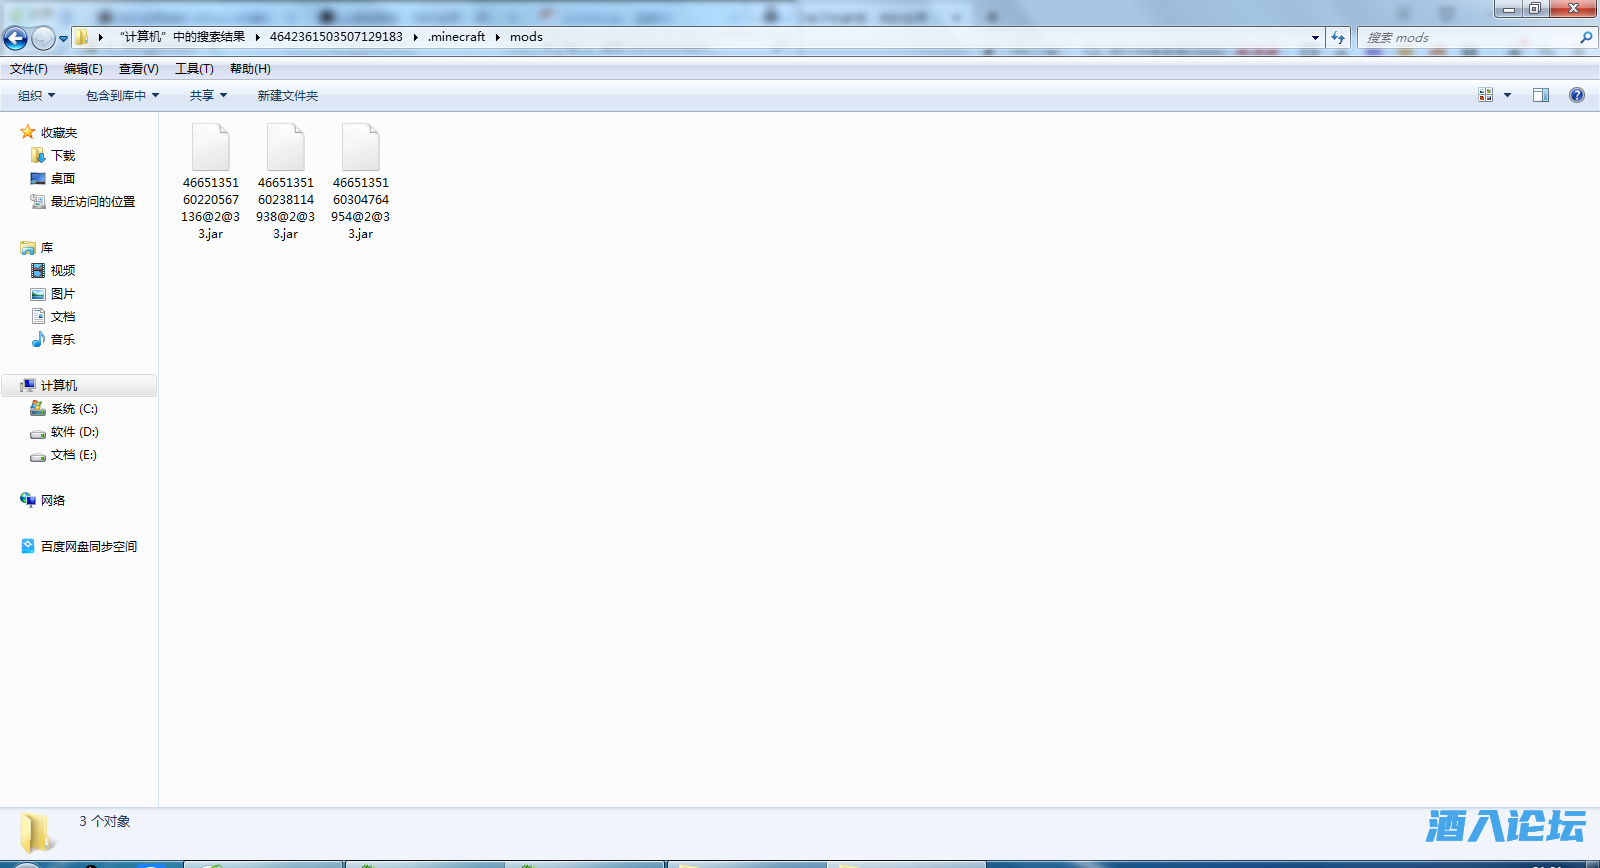Click the 文档 (E:) drive icon
Screen dimensions: 1600x868
38,456
